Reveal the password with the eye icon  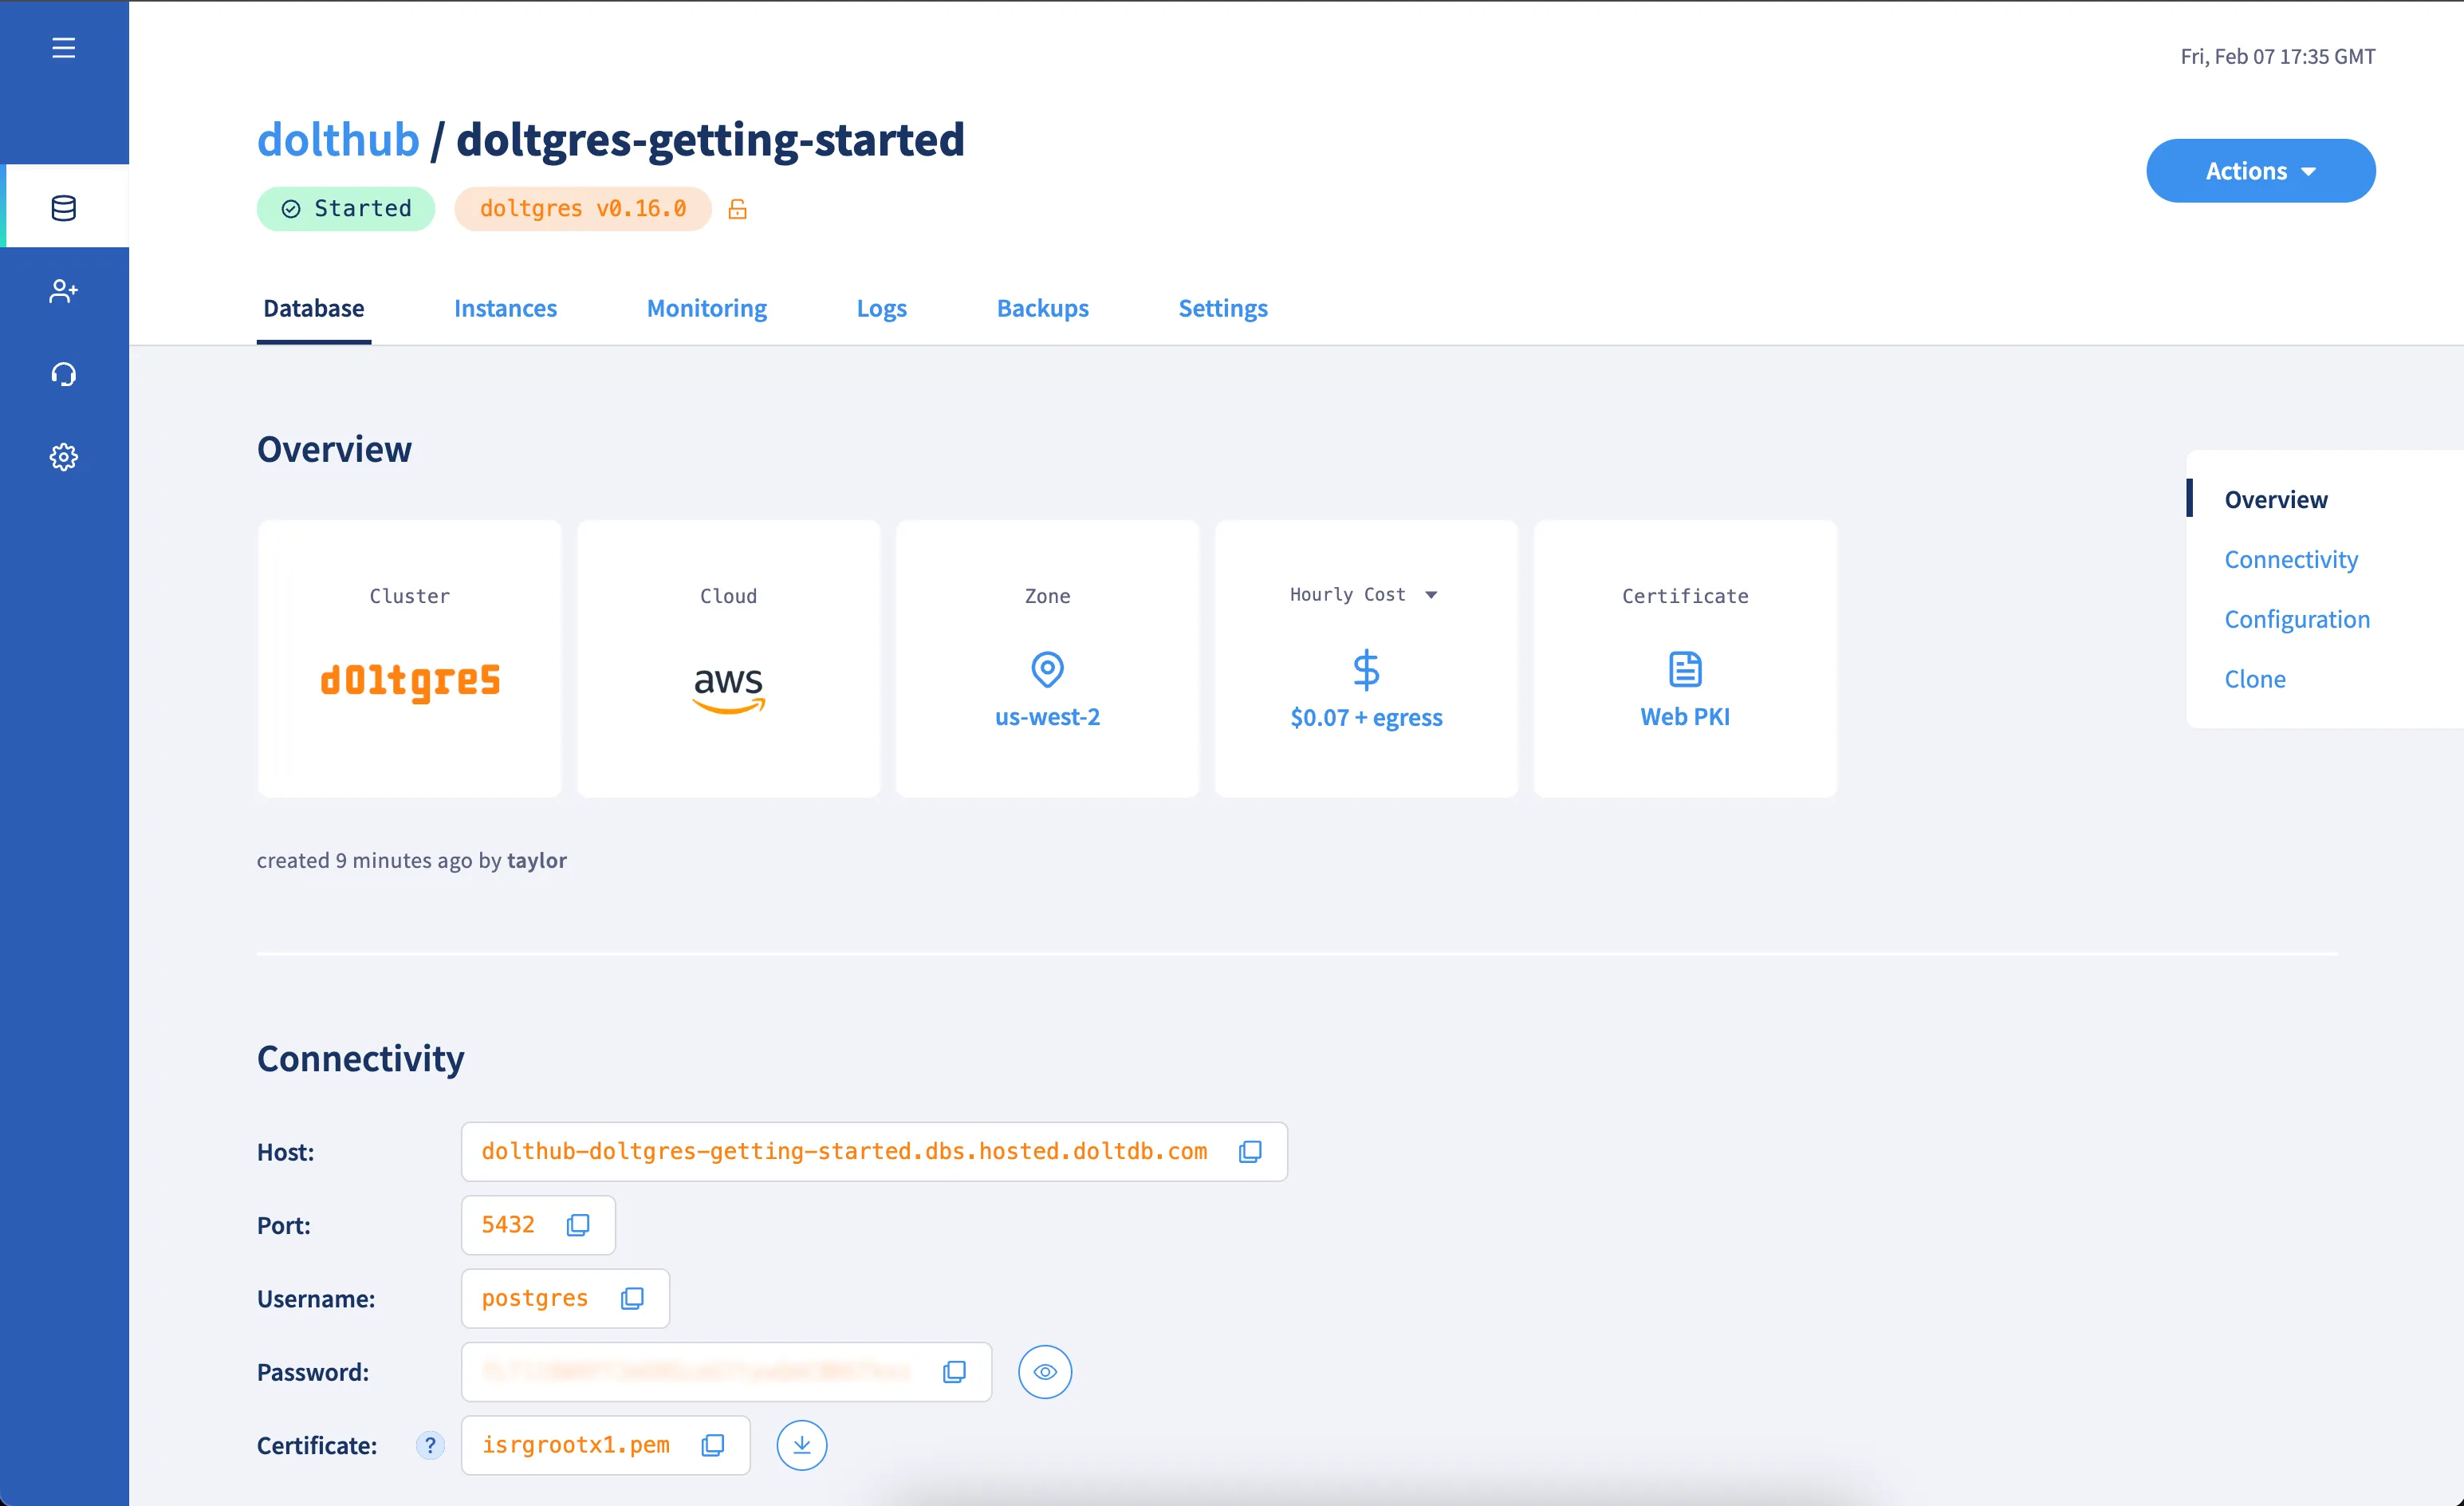pyautogui.click(x=1044, y=1371)
